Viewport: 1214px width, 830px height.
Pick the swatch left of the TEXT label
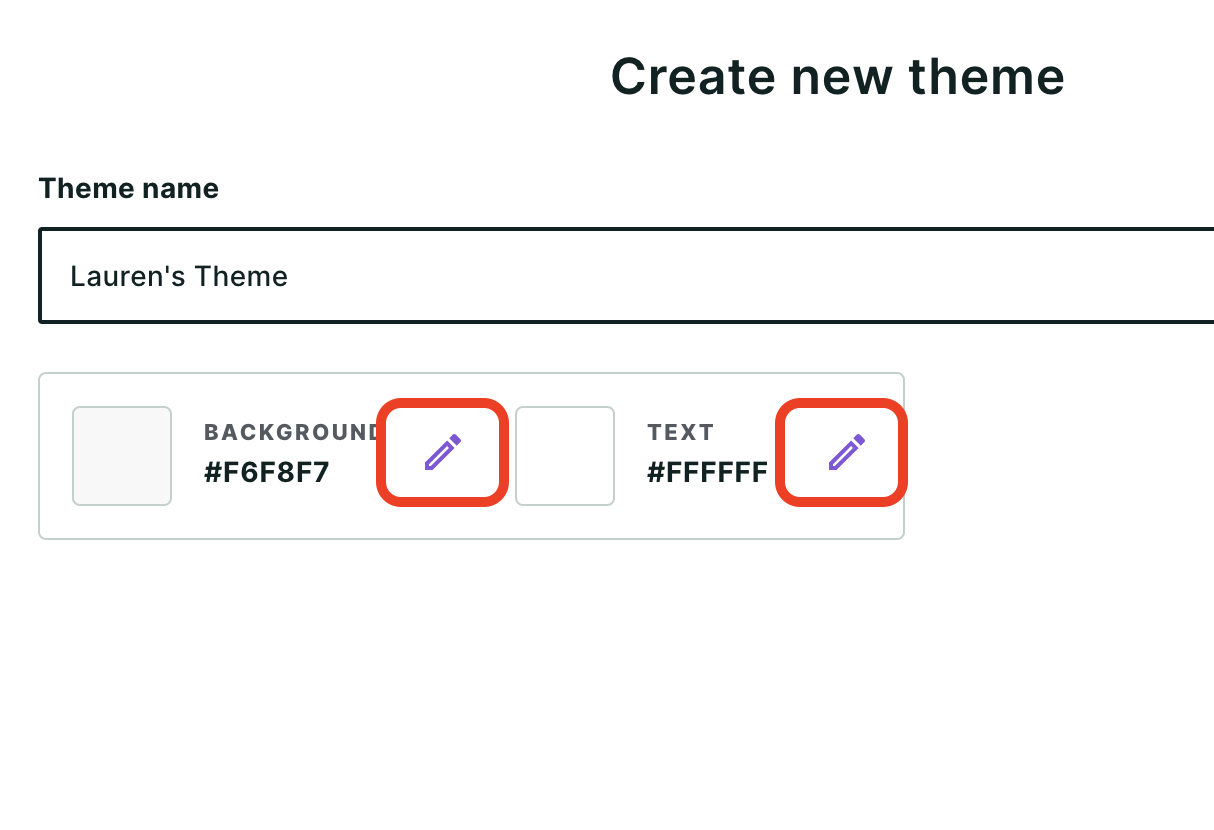pyautogui.click(x=565, y=455)
